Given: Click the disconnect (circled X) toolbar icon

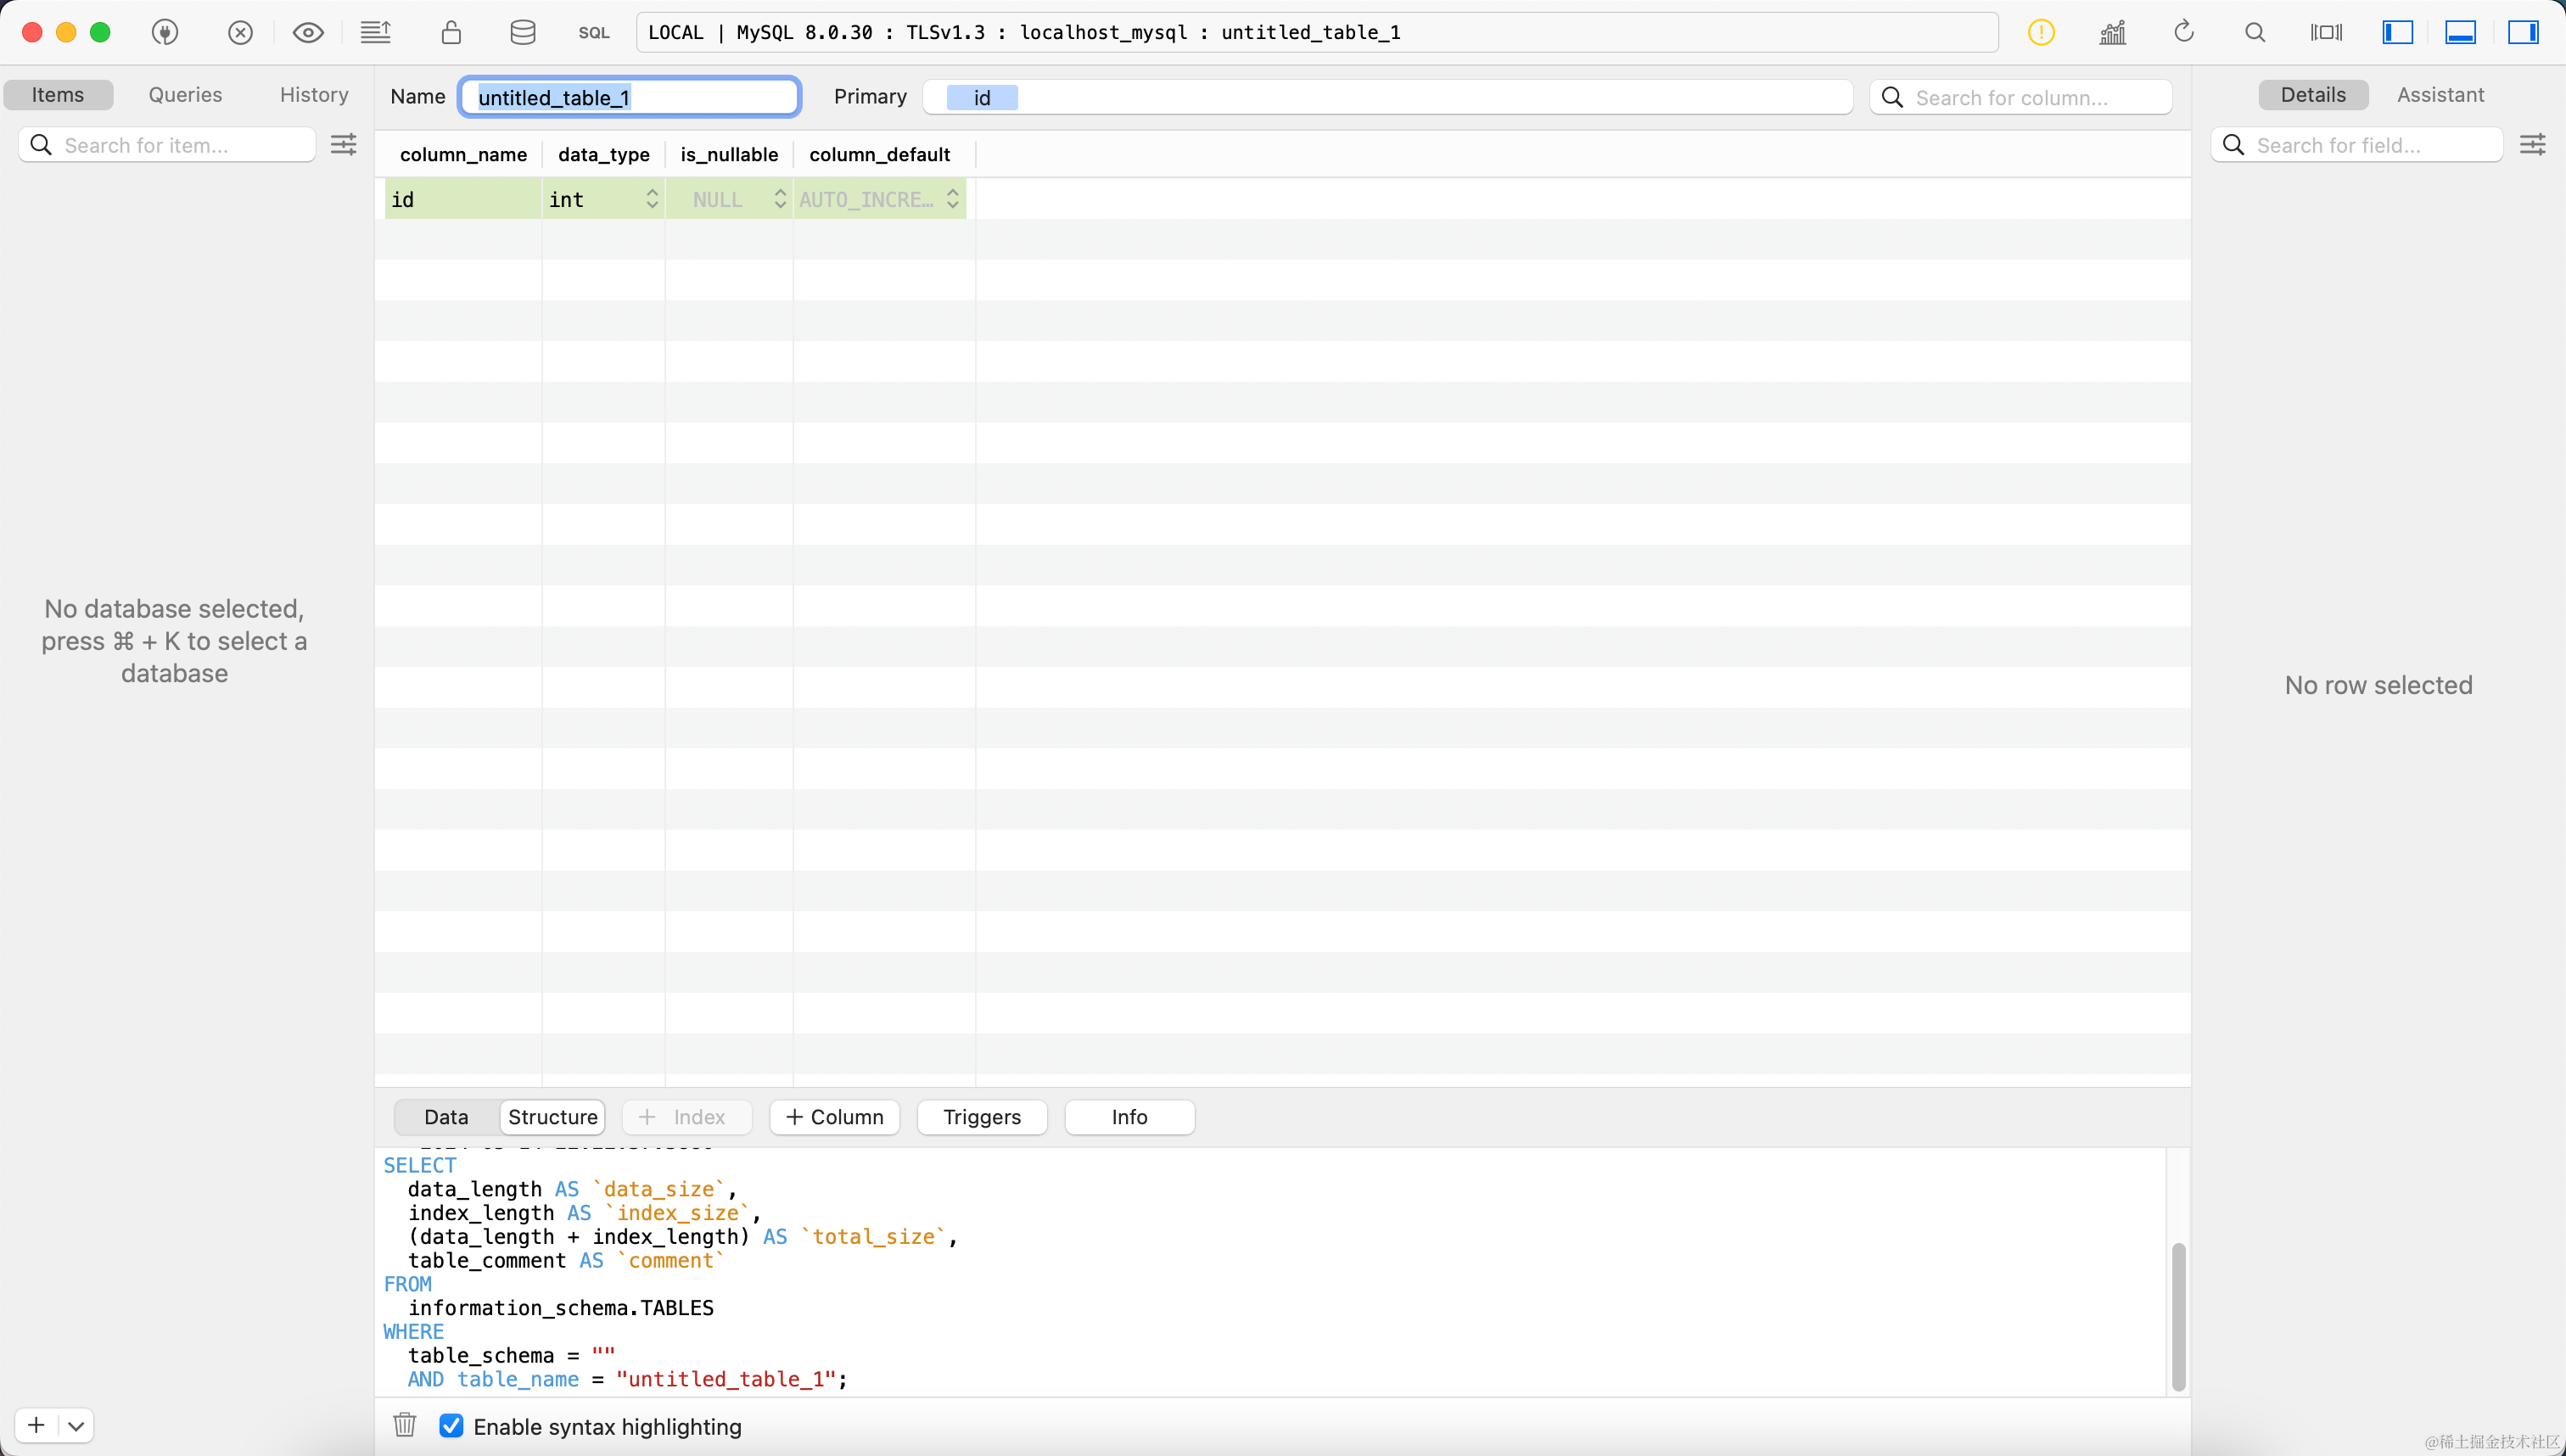Looking at the screenshot, I should click(x=240, y=33).
